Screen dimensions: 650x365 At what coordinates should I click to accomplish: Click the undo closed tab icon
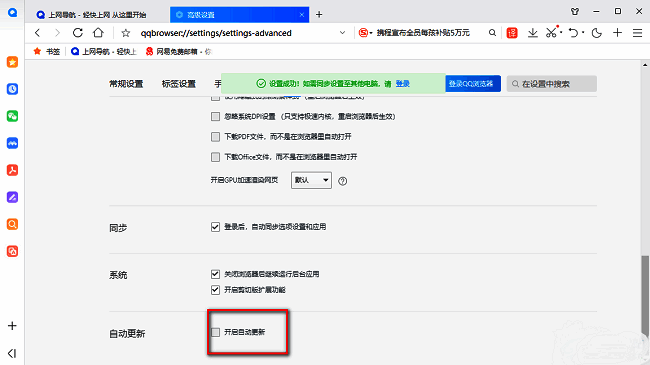573,33
